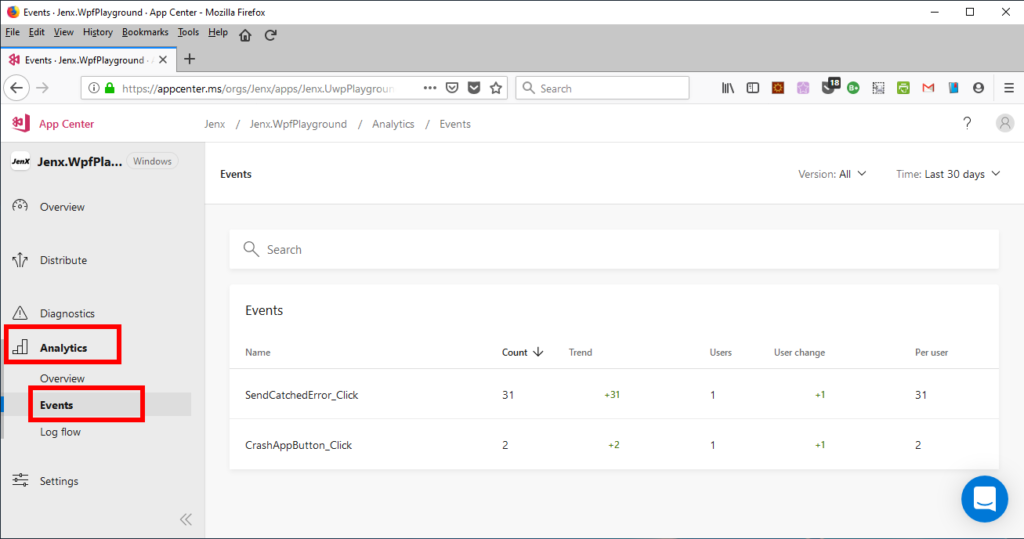Toggle the Firefox sidebars icon

pyautogui.click(x=752, y=88)
